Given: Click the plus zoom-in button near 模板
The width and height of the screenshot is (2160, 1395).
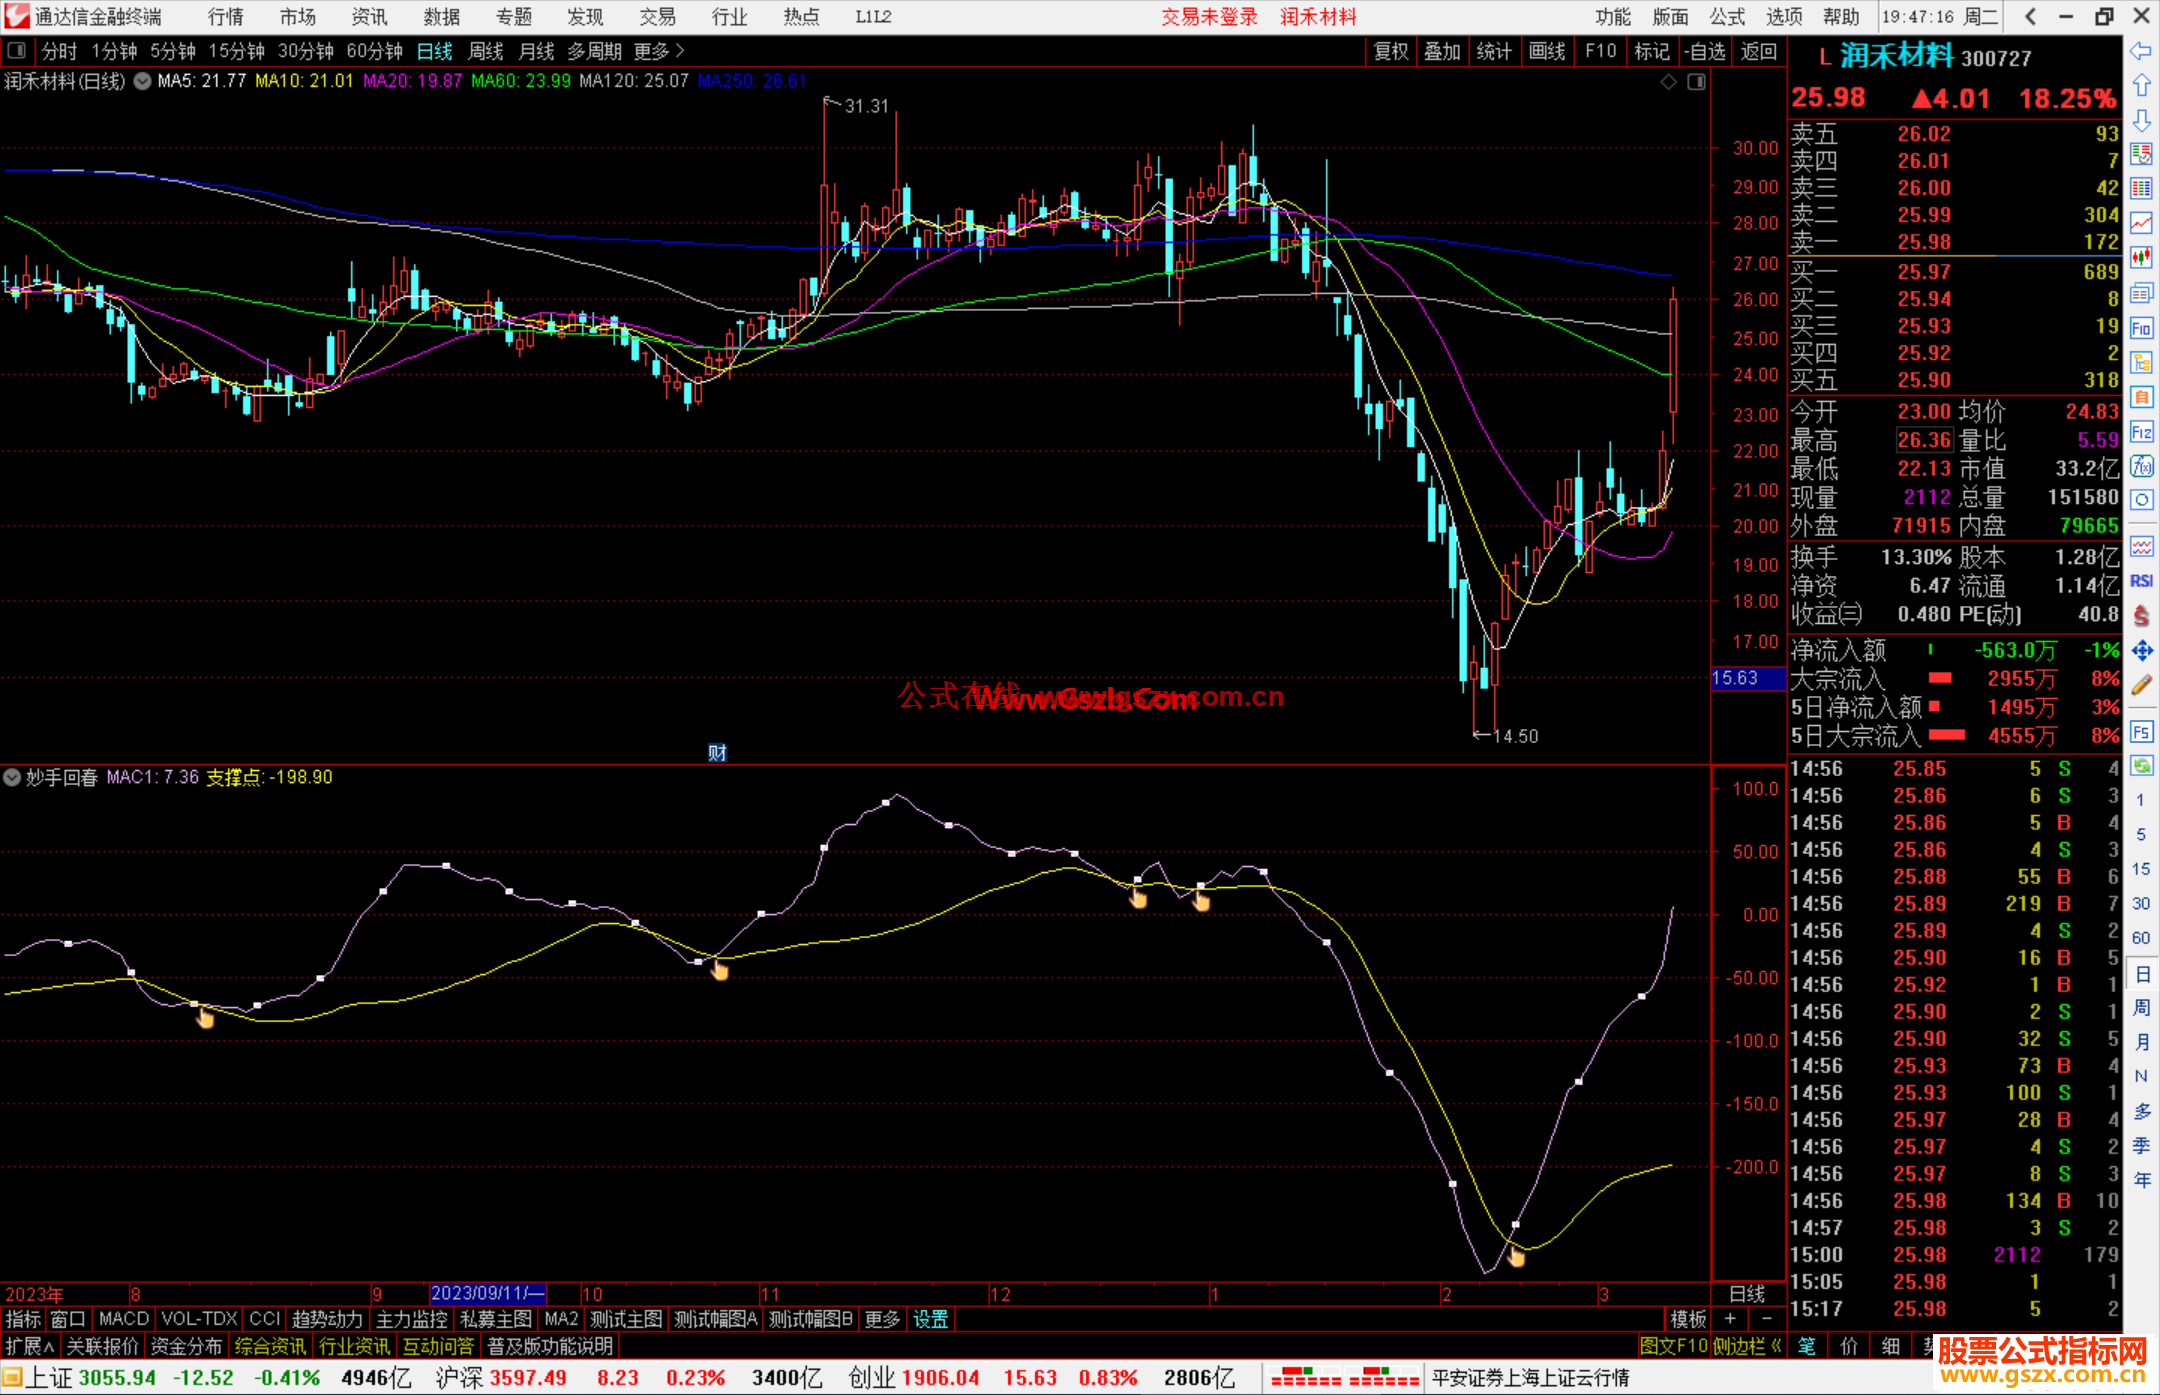Looking at the screenshot, I should click(1730, 1319).
